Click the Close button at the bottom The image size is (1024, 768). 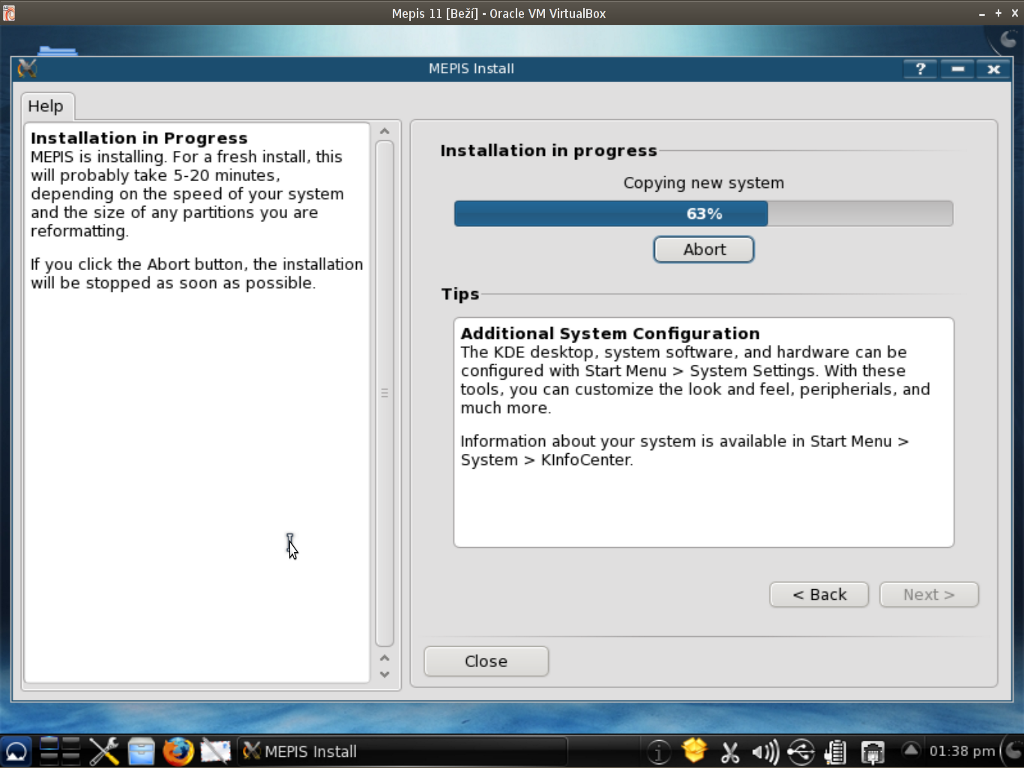[x=486, y=662]
